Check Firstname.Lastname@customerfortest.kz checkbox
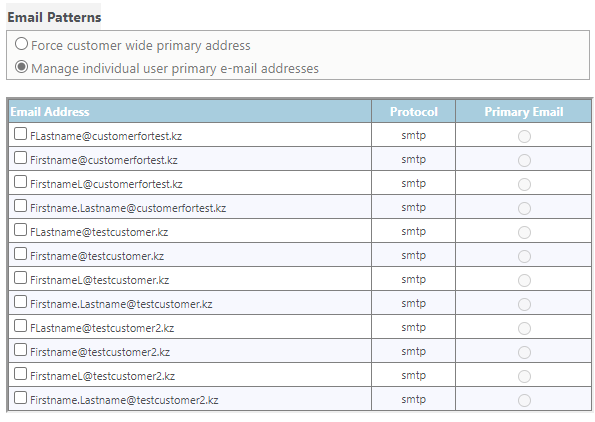The image size is (595, 422). tap(20, 206)
